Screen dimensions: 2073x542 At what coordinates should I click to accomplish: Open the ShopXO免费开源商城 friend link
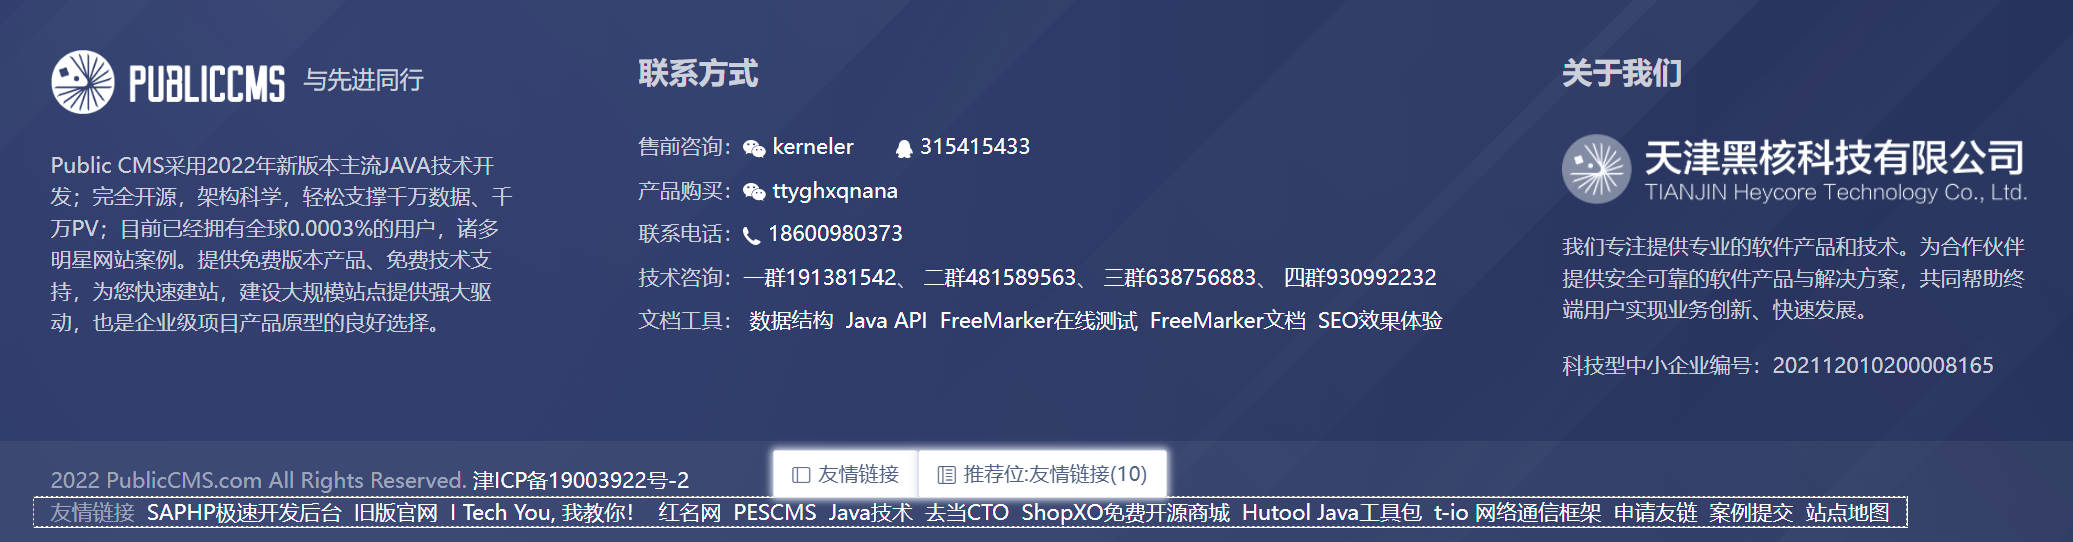[x=1125, y=513]
